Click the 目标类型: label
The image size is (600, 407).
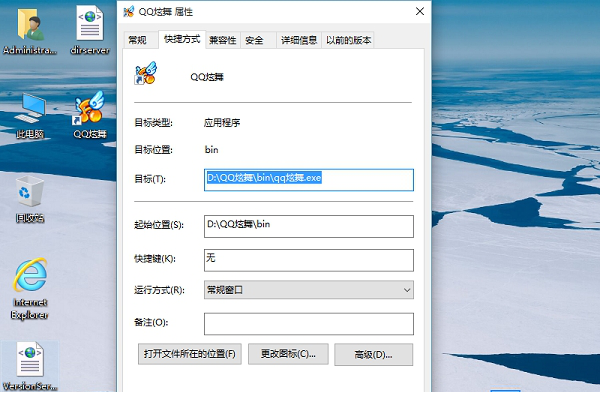(x=153, y=123)
